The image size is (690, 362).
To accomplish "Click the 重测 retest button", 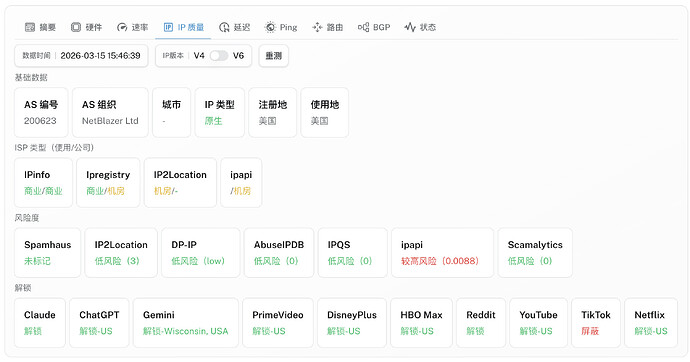I will tap(274, 56).
